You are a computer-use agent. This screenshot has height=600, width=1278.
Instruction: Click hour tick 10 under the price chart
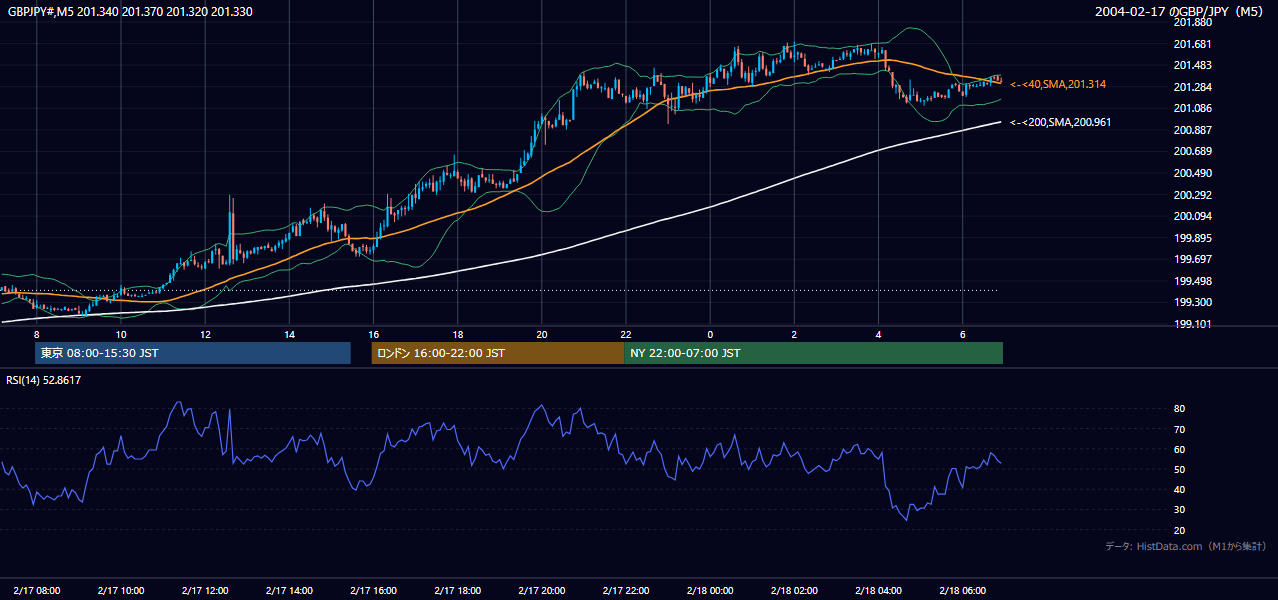[121, 334]
